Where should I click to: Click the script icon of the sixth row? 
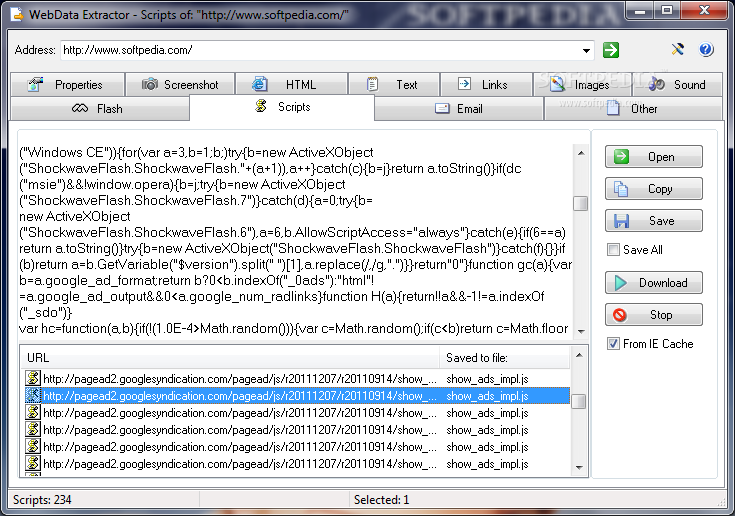click(32, 463)
